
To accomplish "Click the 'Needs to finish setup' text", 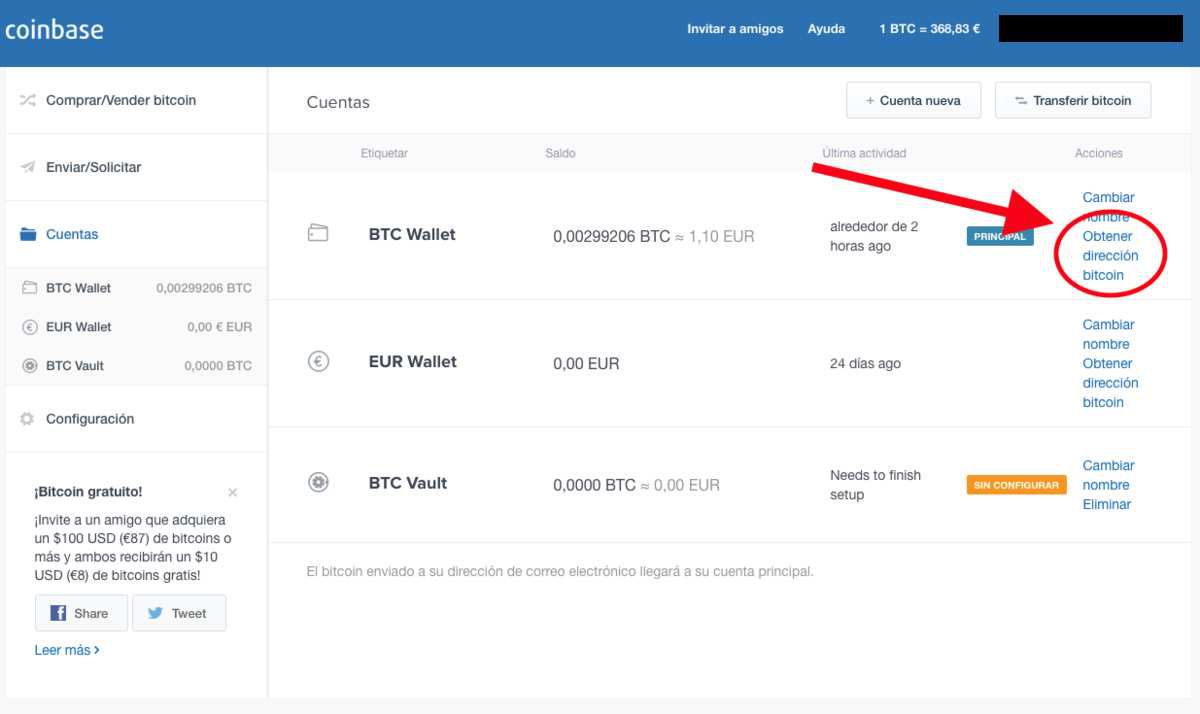I will [875, 485].
